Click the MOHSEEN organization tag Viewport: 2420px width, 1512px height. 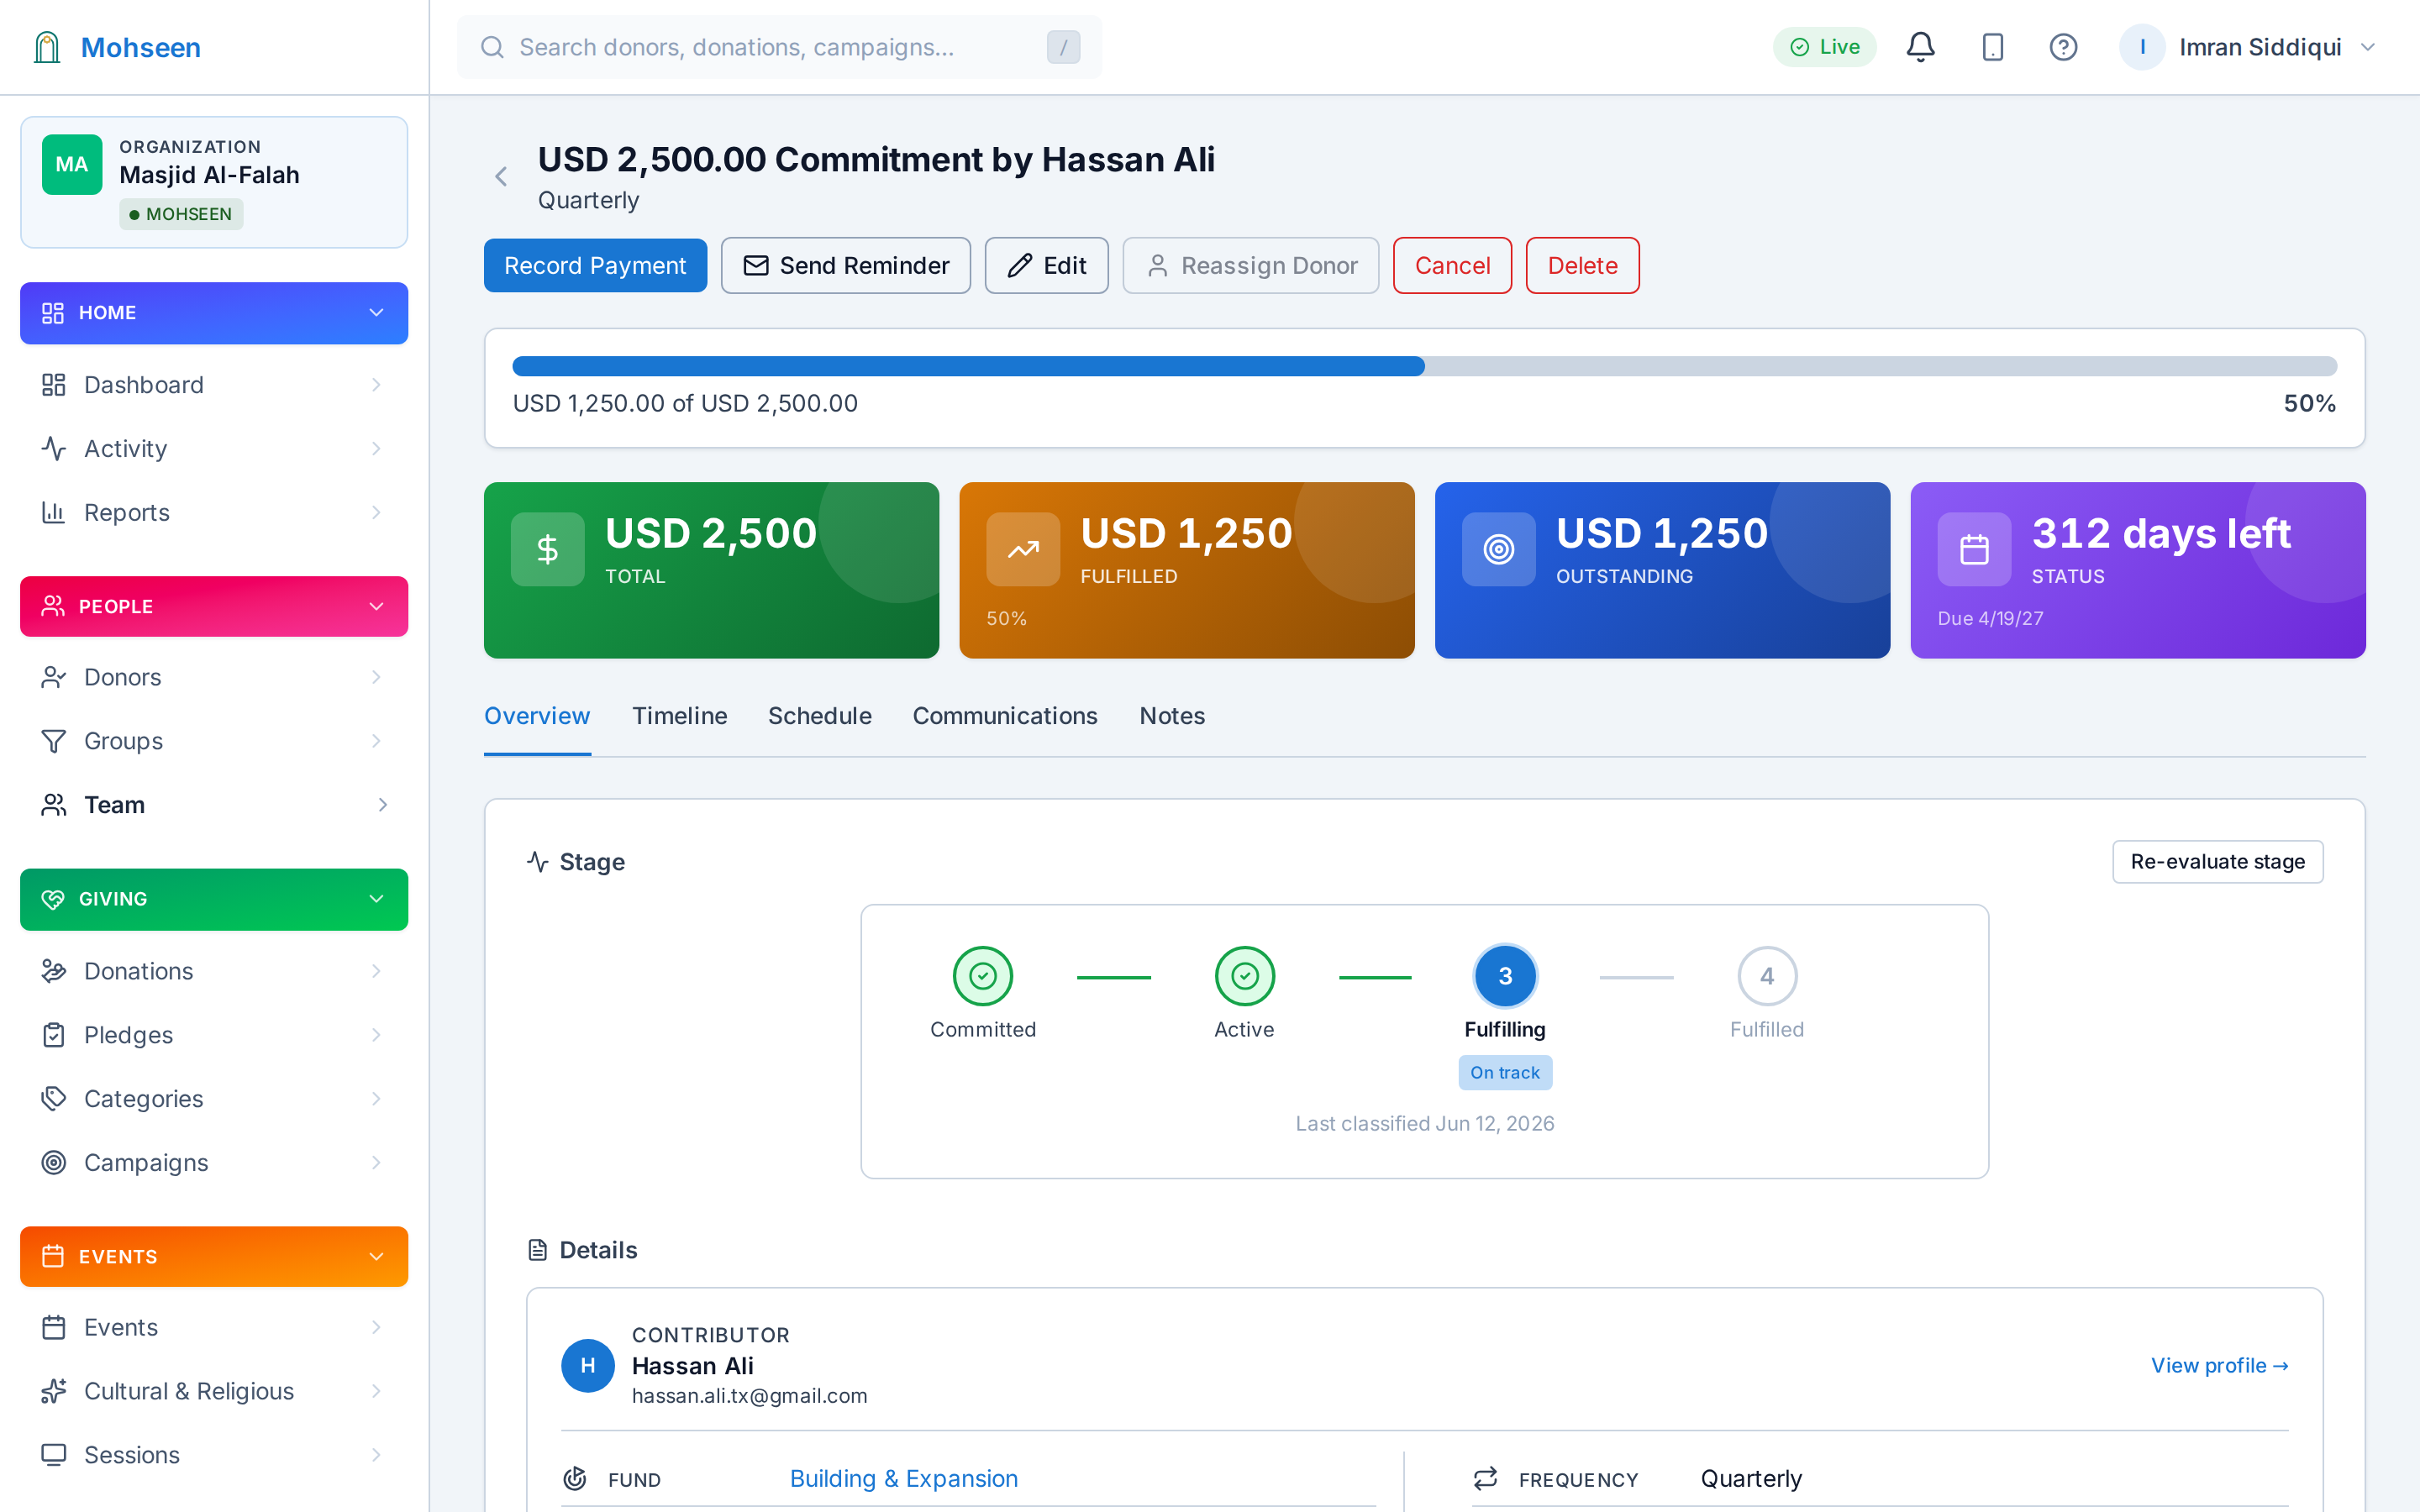(181, 214)
